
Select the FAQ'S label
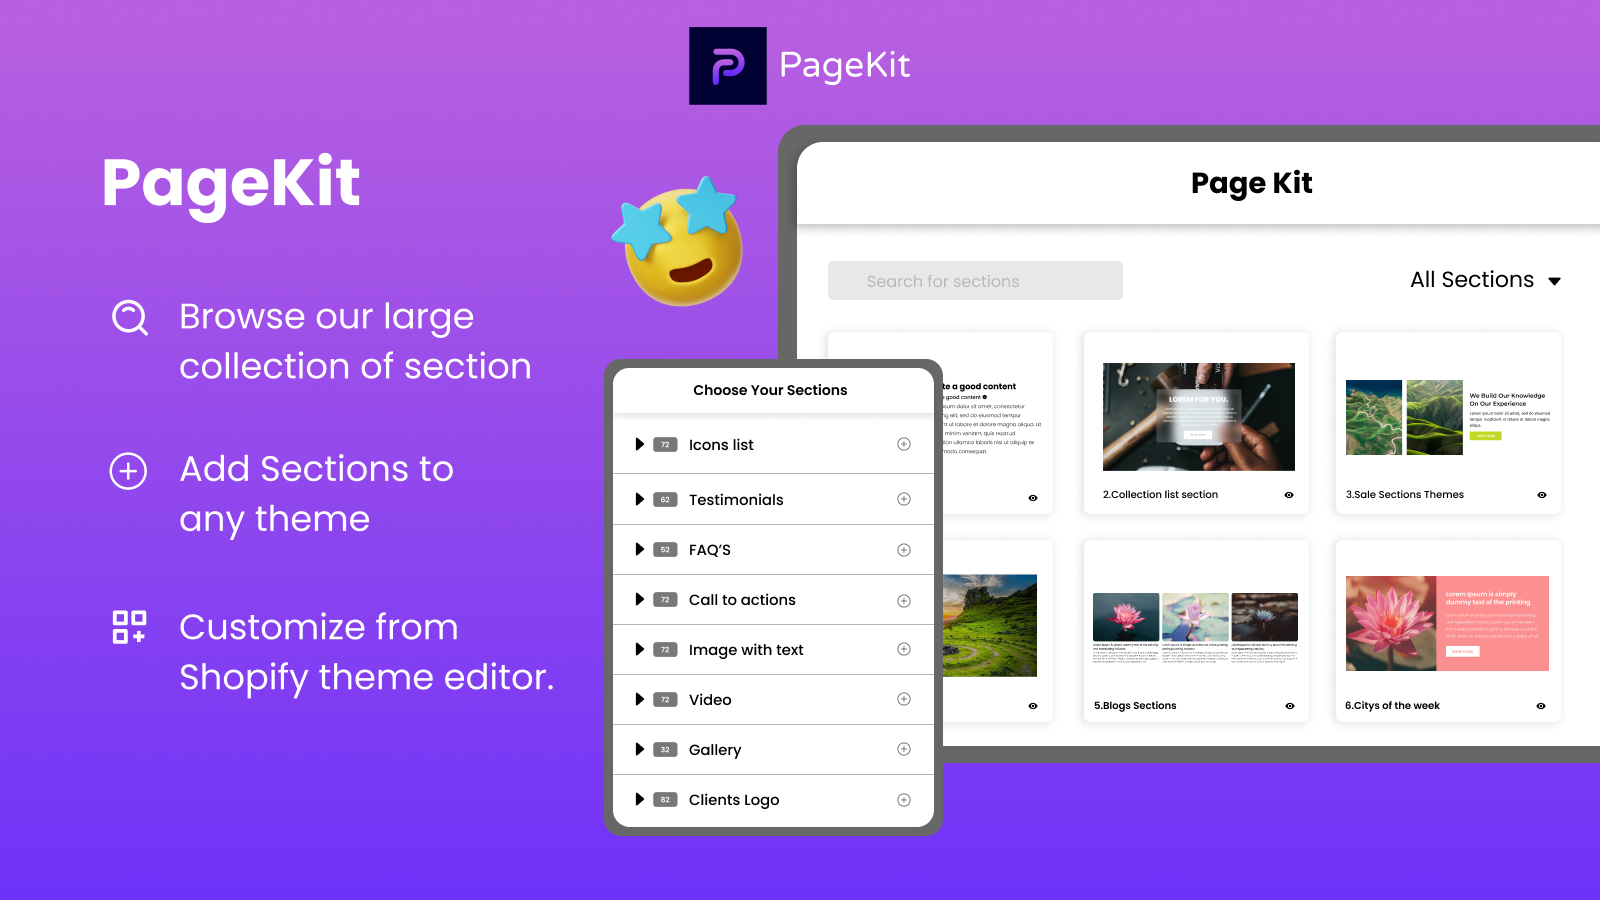tap(710, 550)
